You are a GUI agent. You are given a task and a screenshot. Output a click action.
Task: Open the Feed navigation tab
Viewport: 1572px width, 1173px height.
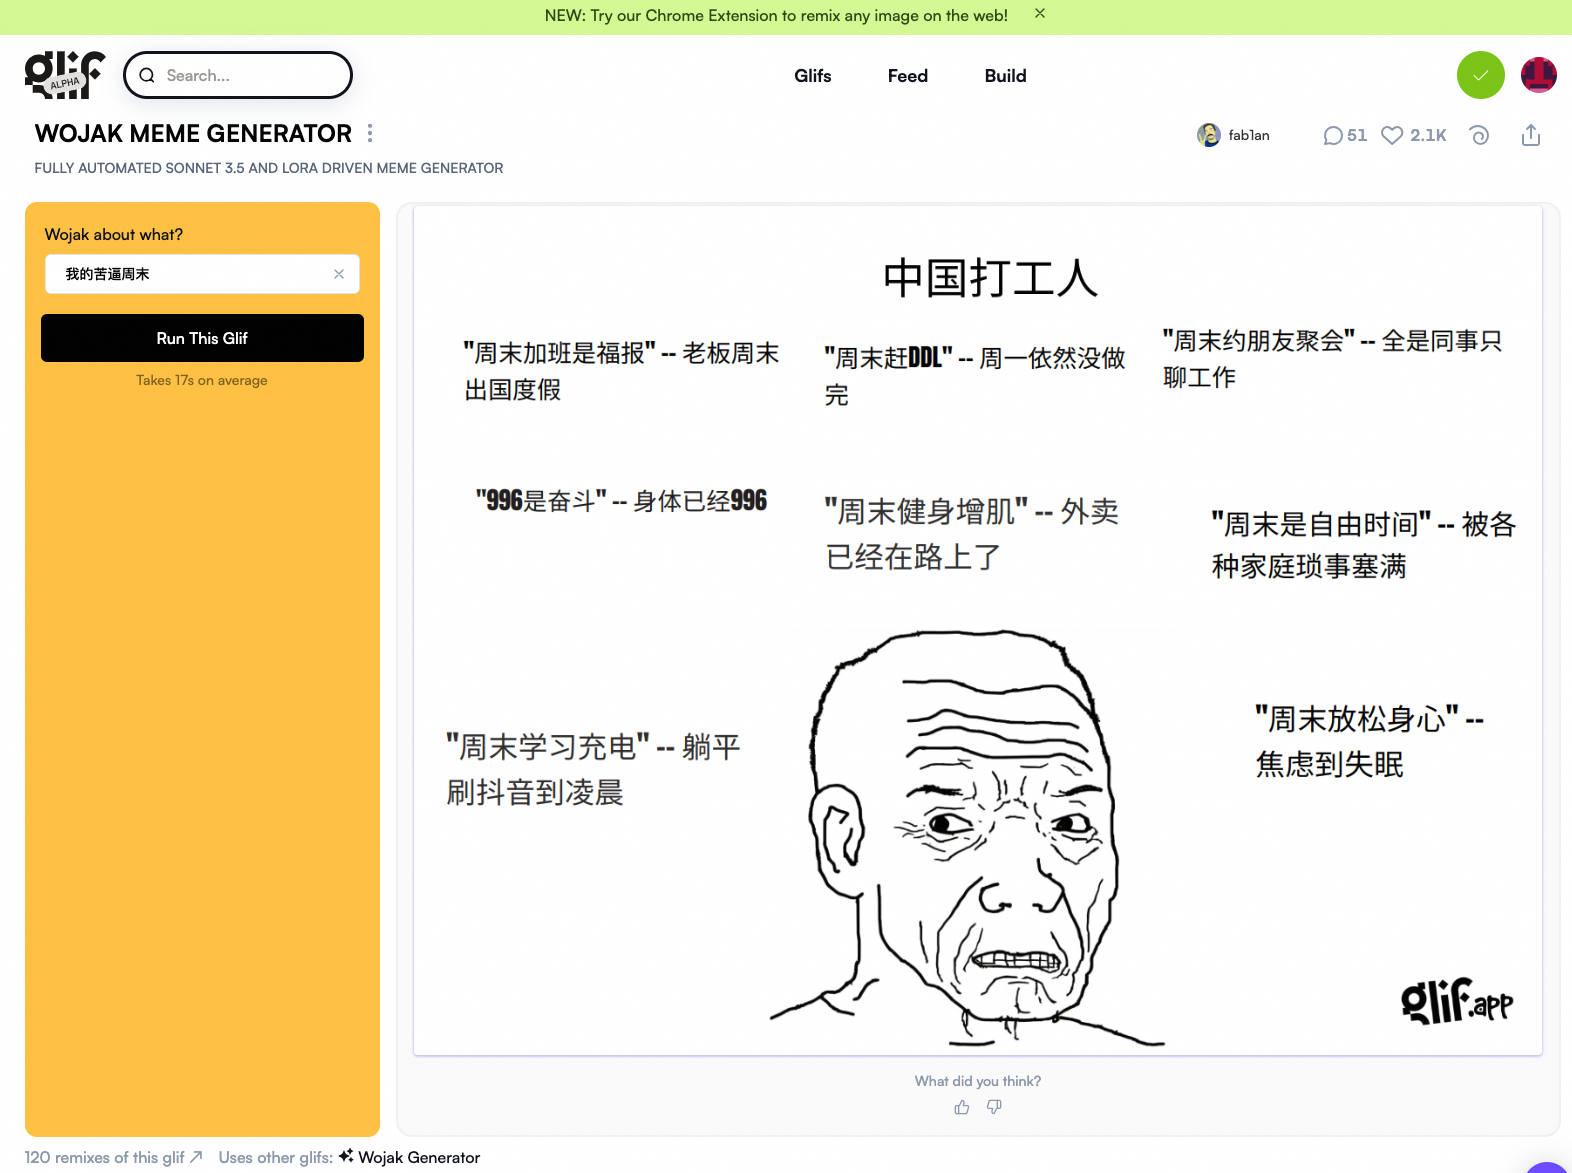908,76
